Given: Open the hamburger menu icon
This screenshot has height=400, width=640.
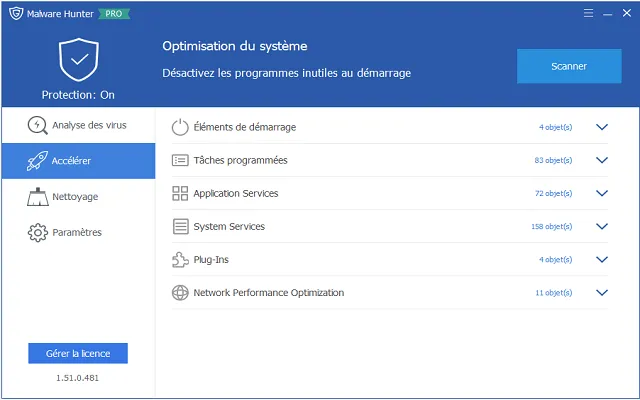Looking at the screenshot, I should coord(588,13).
